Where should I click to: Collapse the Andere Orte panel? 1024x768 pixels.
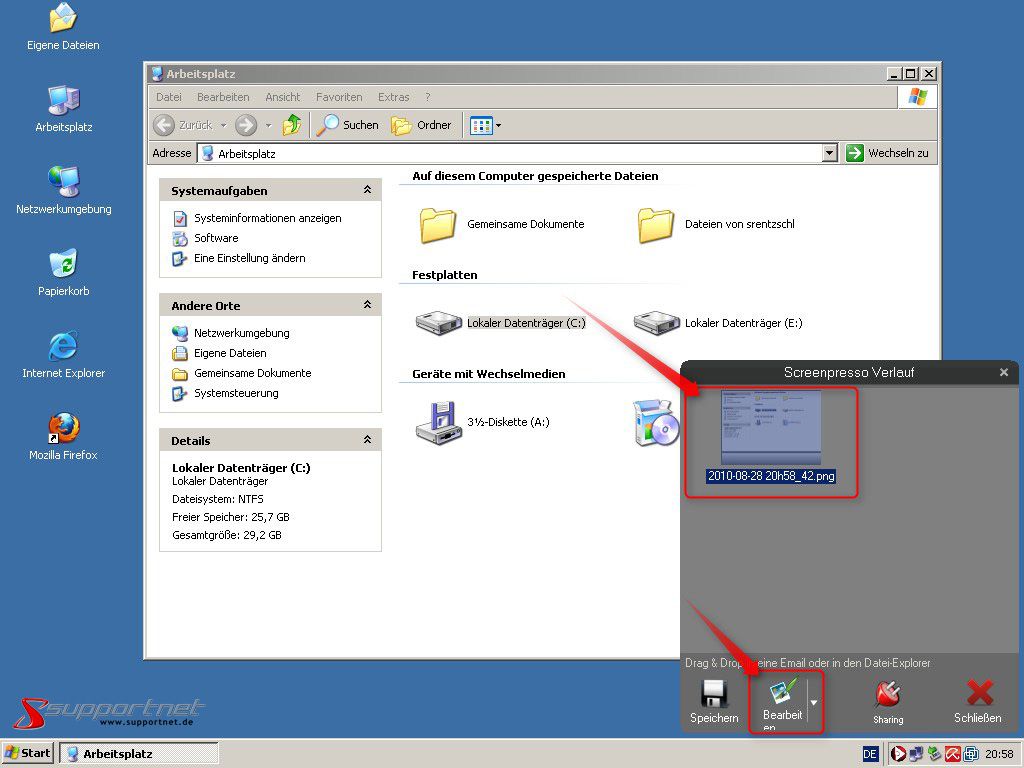(x=367, y=305)
